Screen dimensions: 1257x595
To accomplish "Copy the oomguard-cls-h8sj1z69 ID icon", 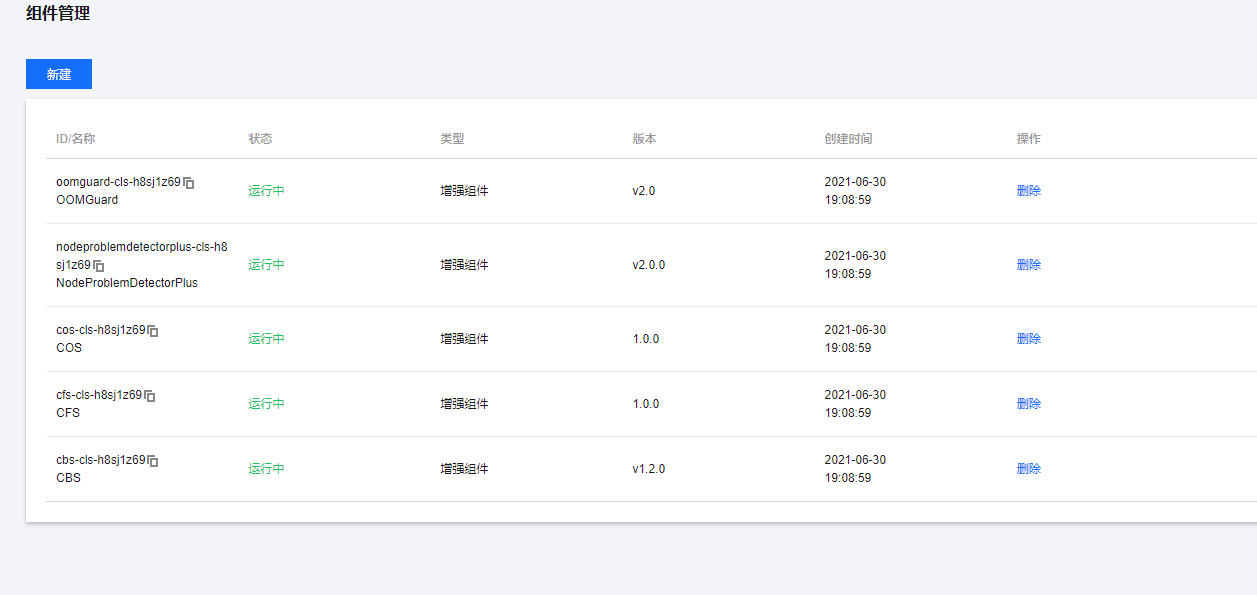I will tap(189, 183).
